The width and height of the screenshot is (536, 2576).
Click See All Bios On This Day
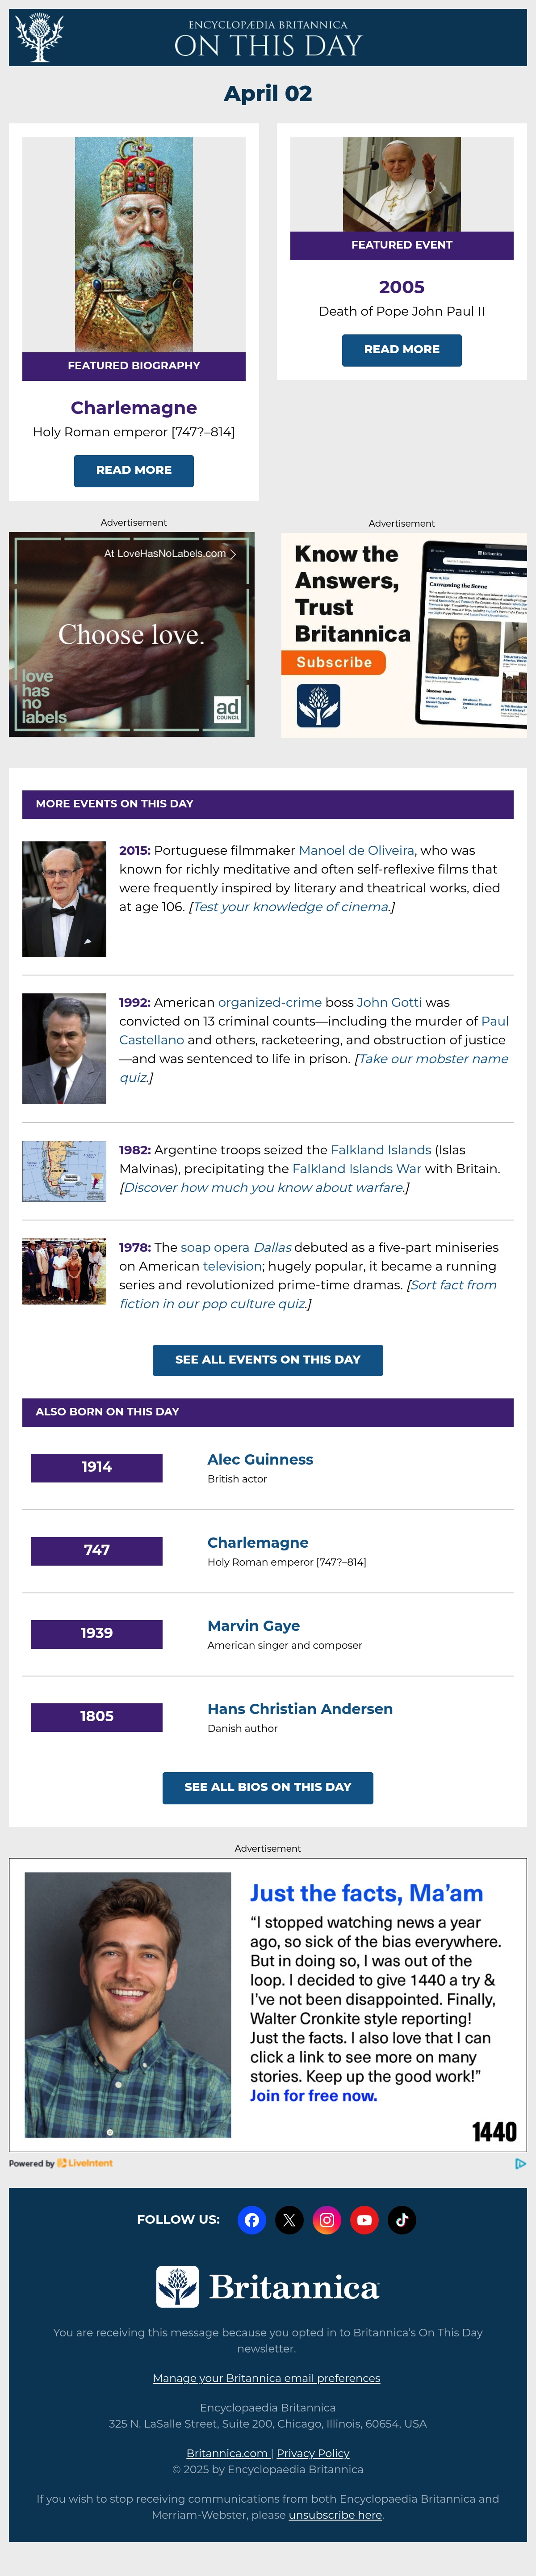[x=268, y=1787]
